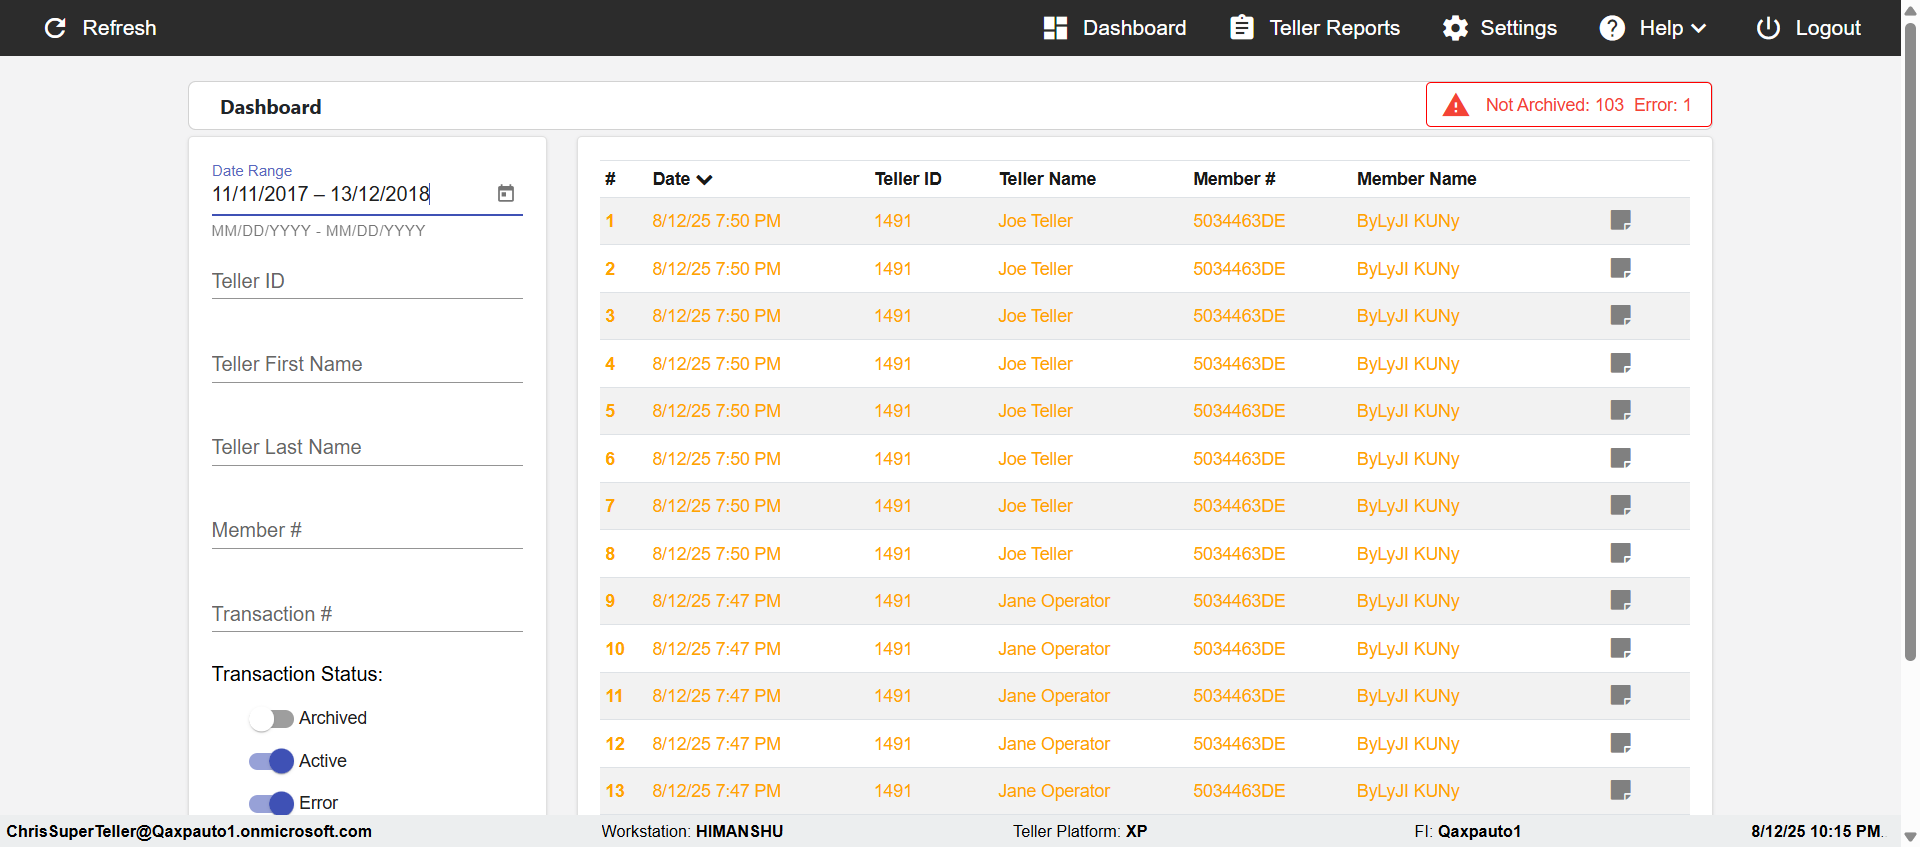Click the Workstation HIMANSHU status entry

692,831
